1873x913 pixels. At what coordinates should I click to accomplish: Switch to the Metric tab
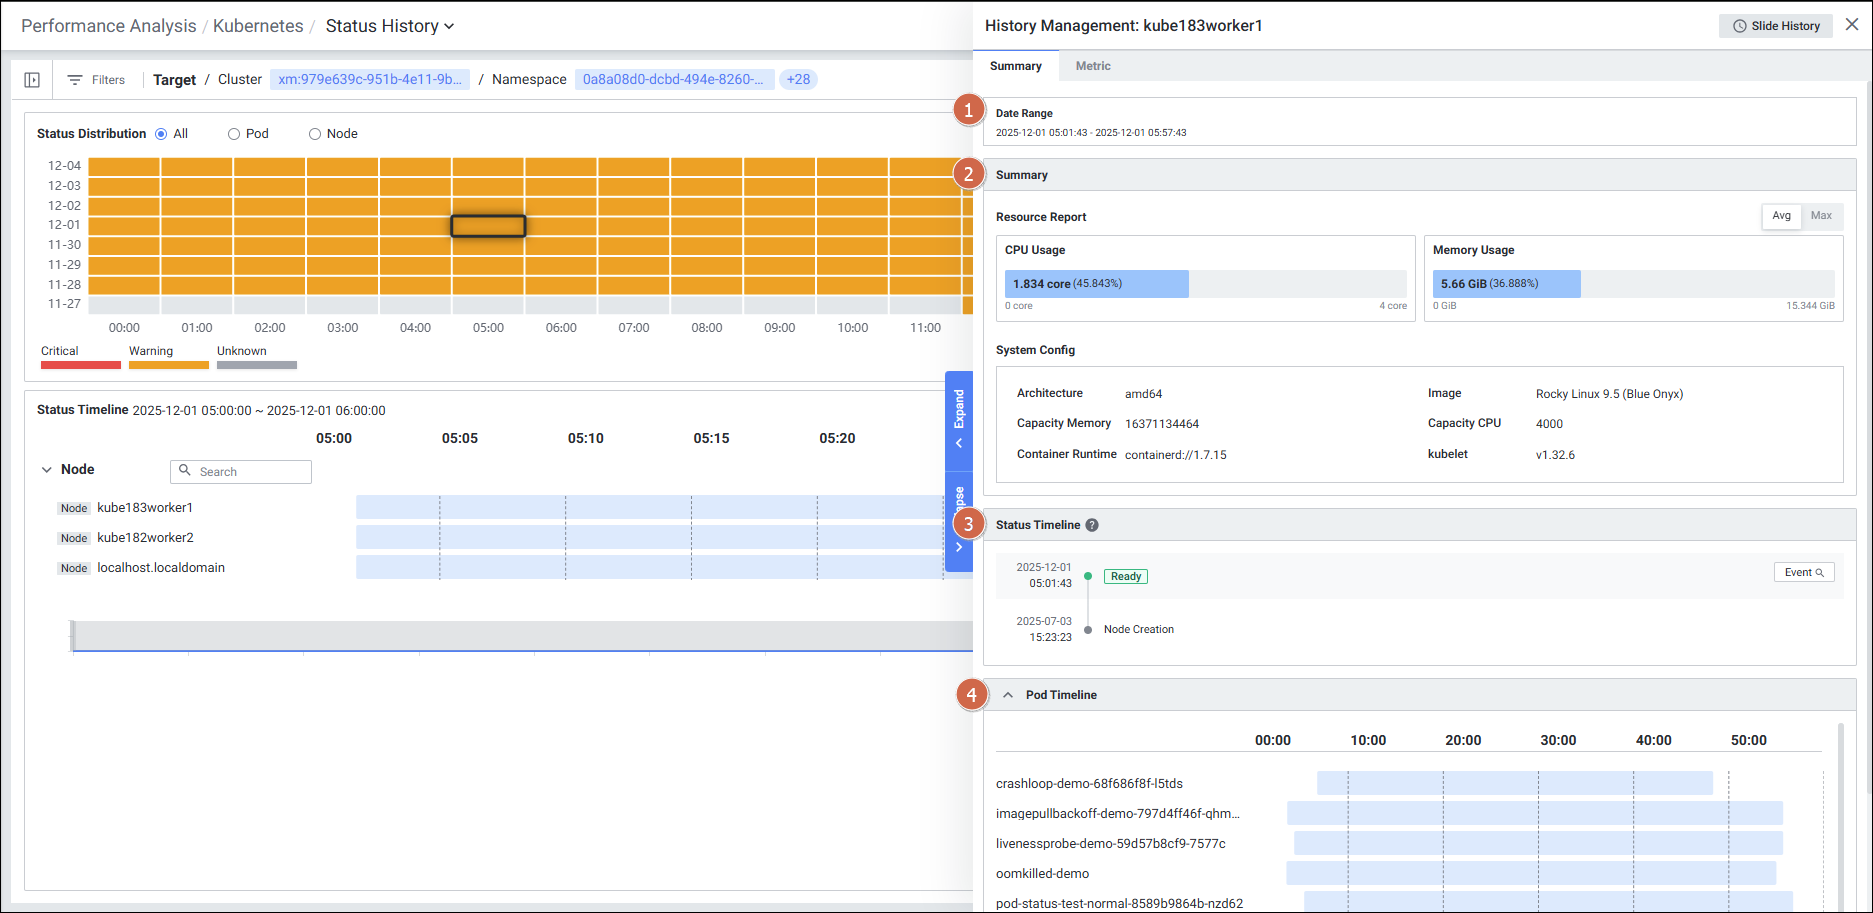point(1092,66)
